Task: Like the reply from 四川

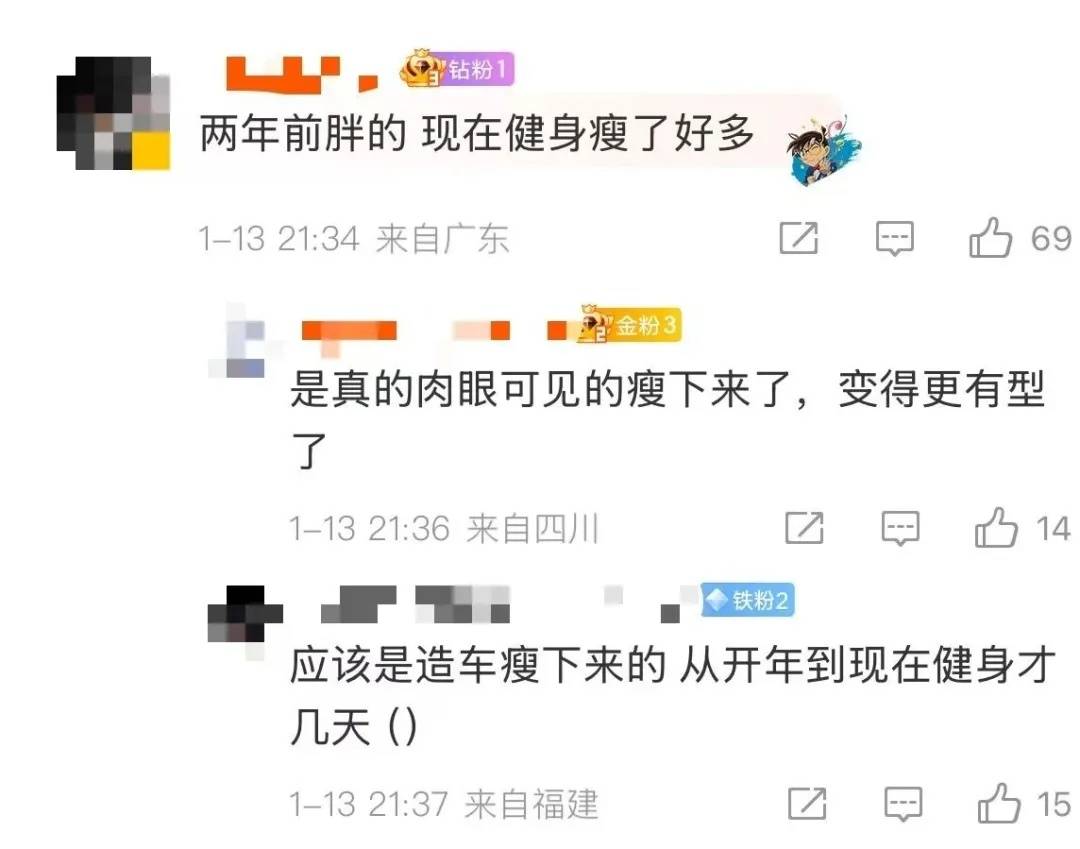Action: coord(996,527)
